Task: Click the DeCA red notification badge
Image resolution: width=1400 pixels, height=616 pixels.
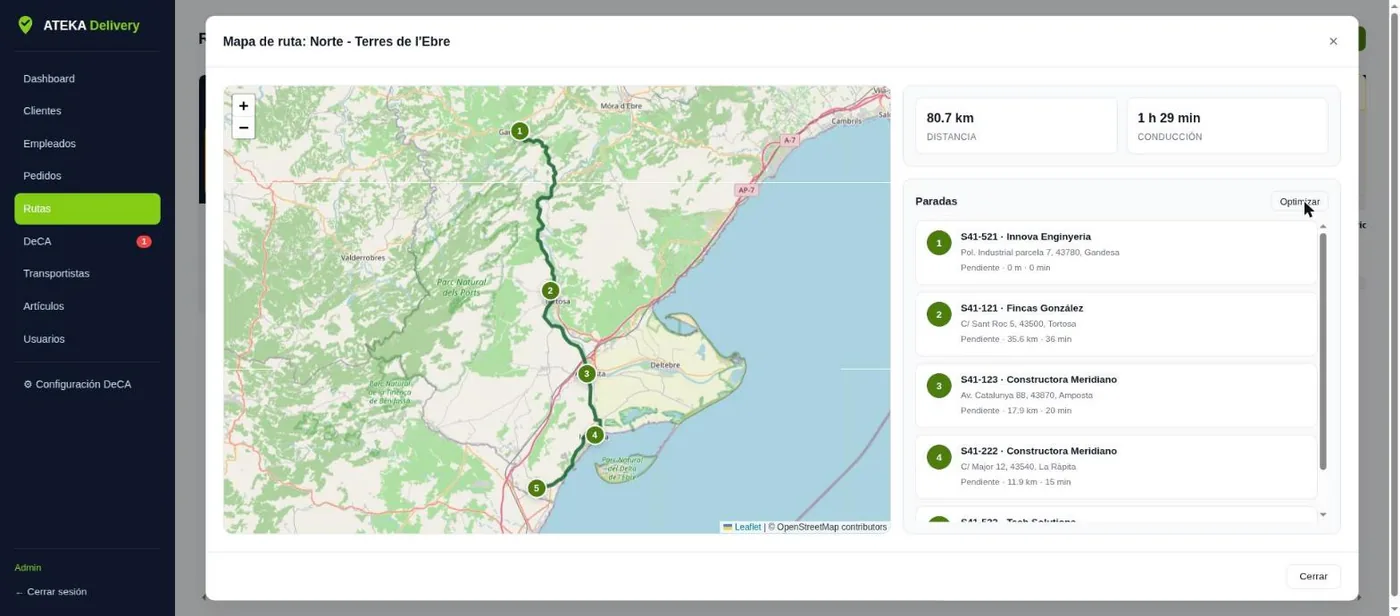Action: pos(144,242)
